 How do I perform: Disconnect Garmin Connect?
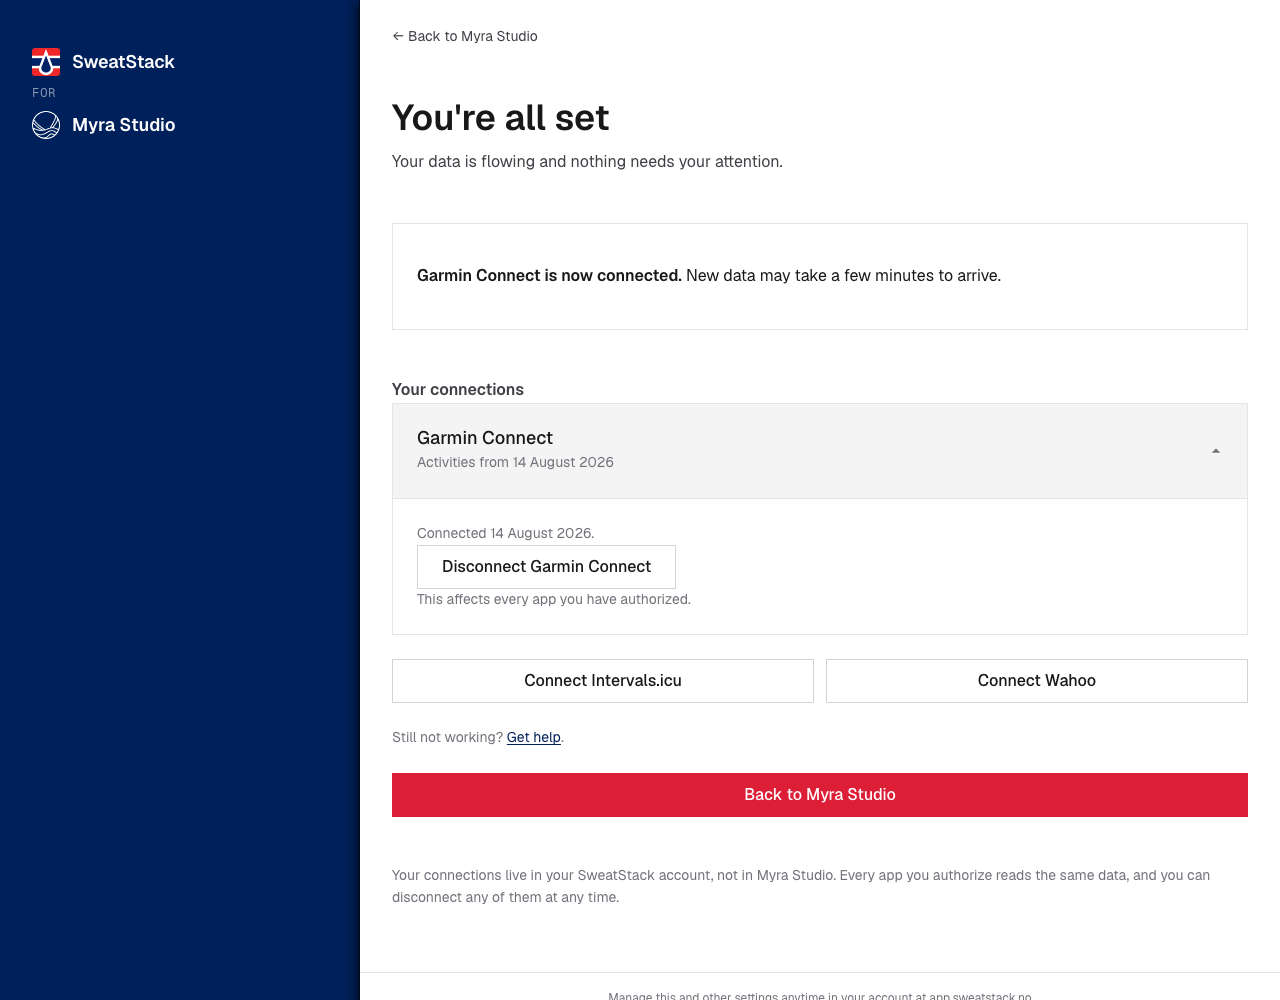(546, 567)
